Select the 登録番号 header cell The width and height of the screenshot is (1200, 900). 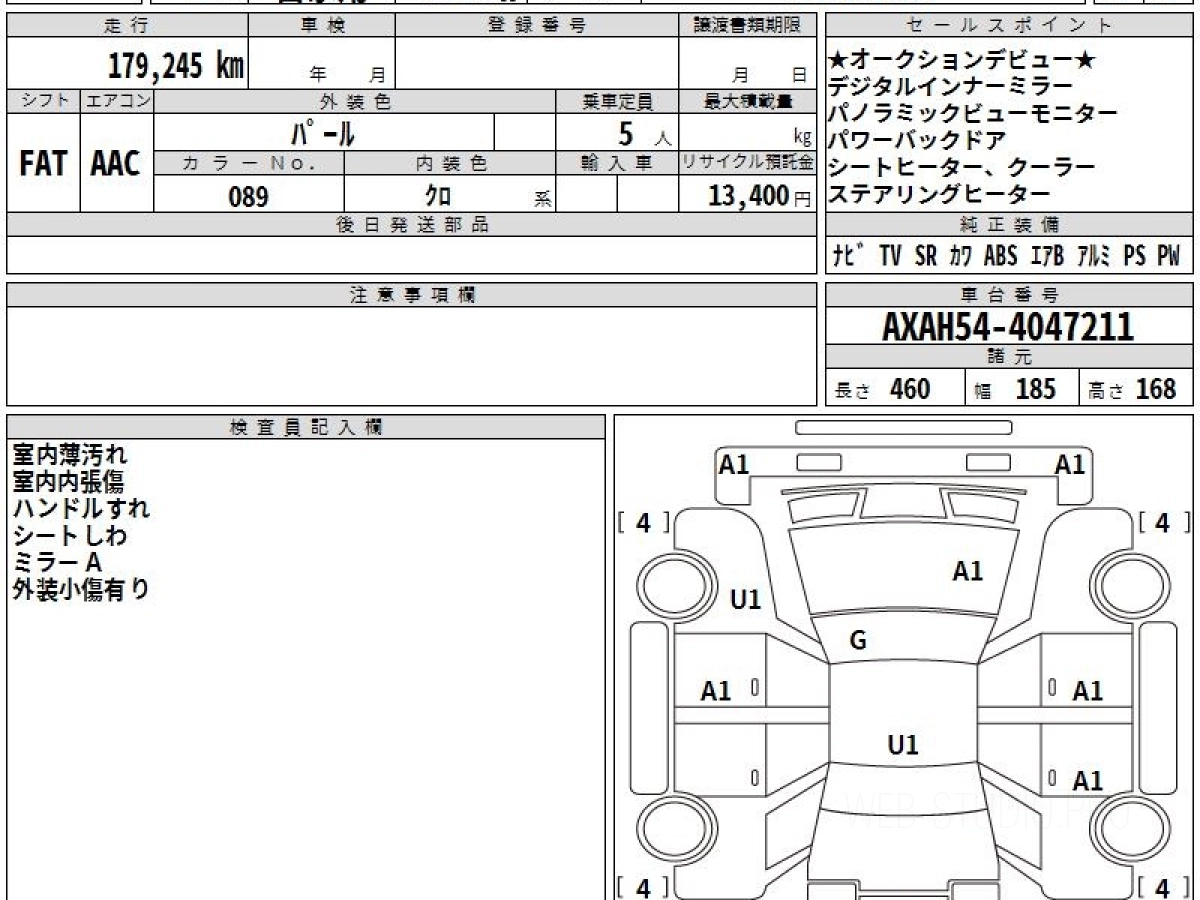pyautogui.click(x=537, y=26)
